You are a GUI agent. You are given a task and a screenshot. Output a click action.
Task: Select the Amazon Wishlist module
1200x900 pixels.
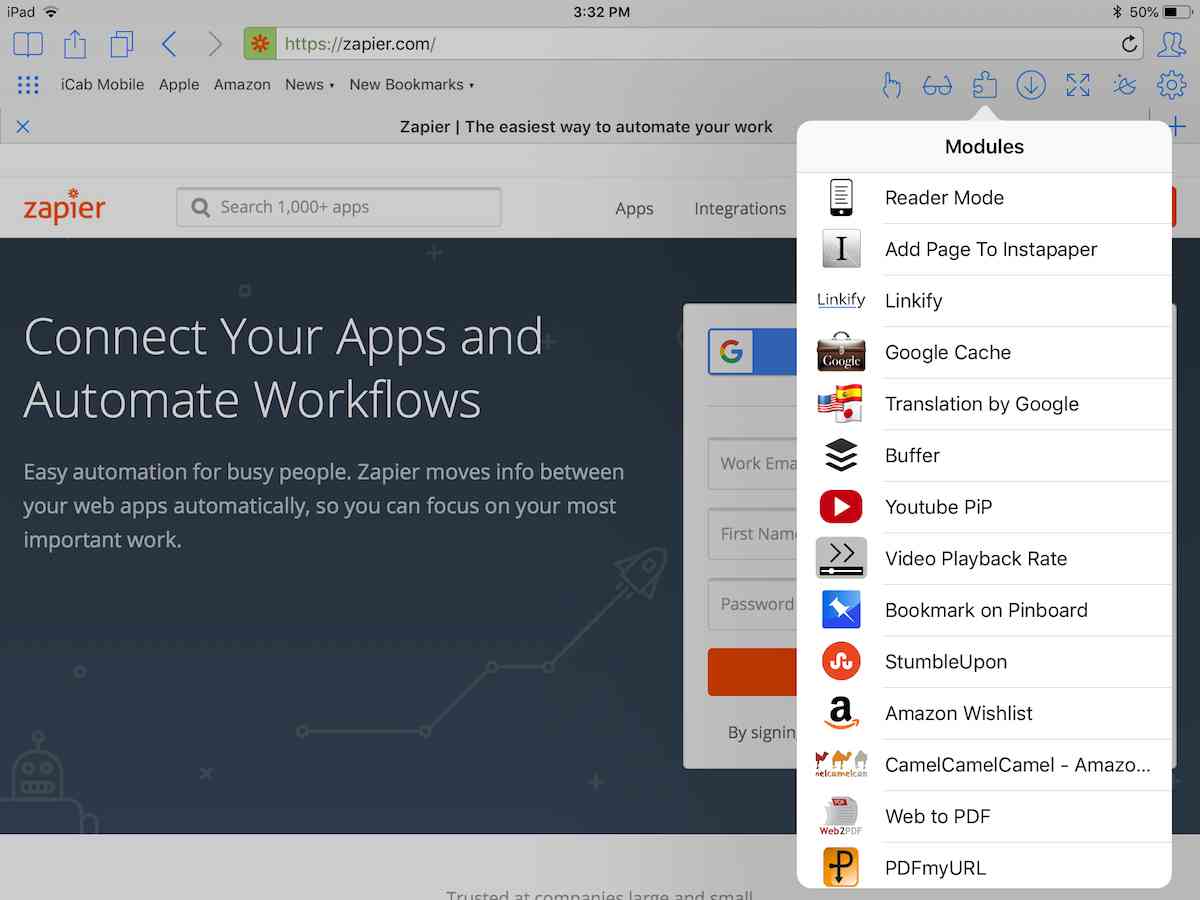(x=984, y=713)
